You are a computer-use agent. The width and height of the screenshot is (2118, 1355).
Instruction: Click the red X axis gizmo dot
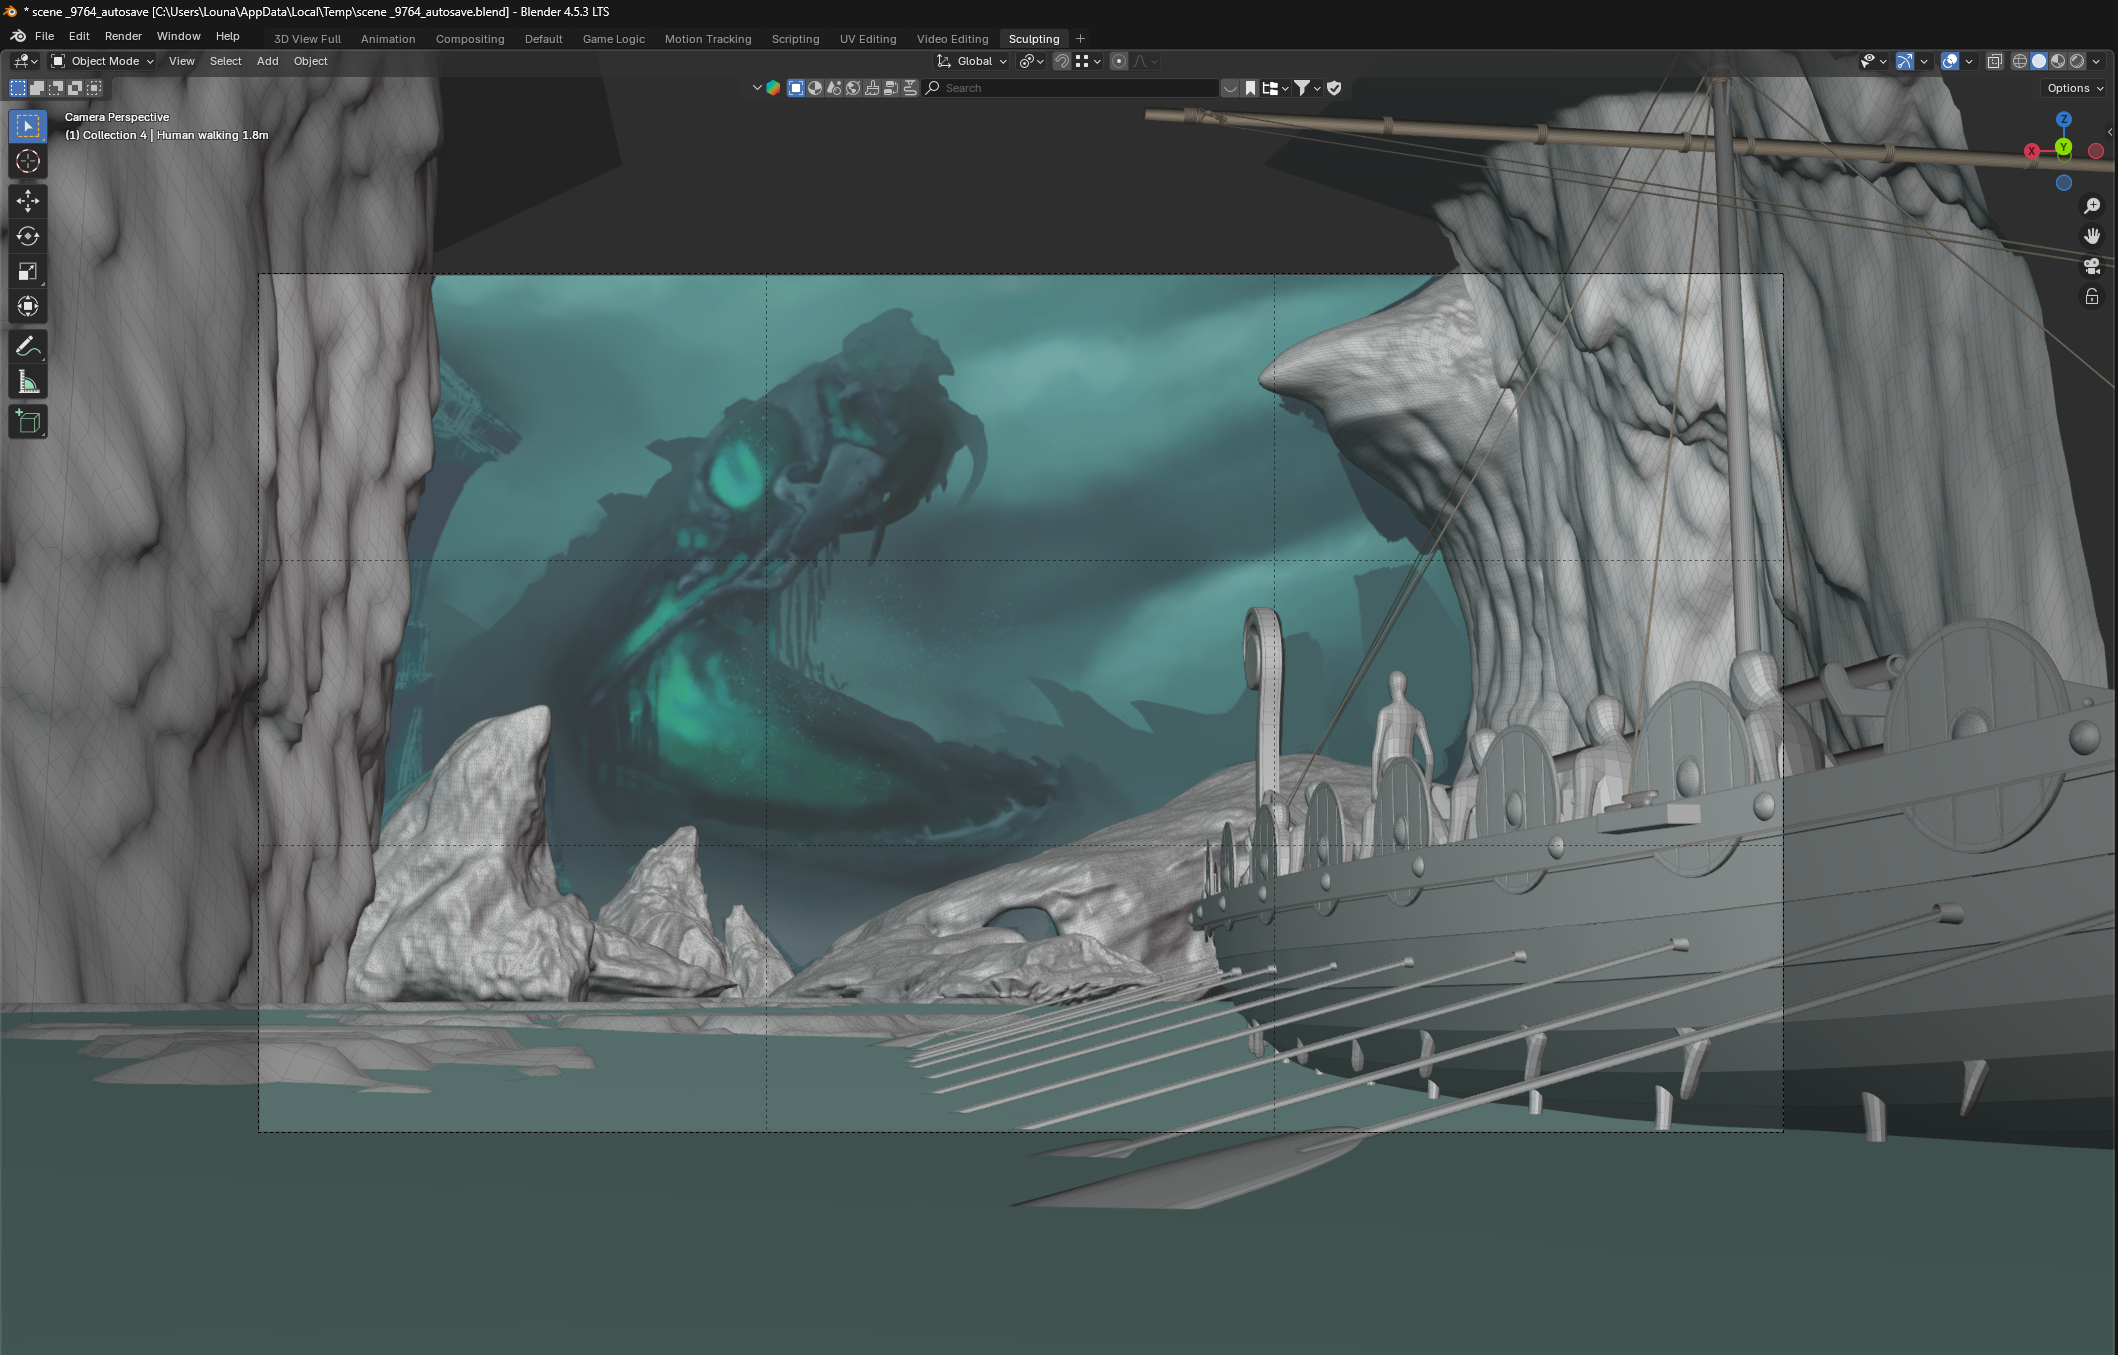[x=2031, y=151]
